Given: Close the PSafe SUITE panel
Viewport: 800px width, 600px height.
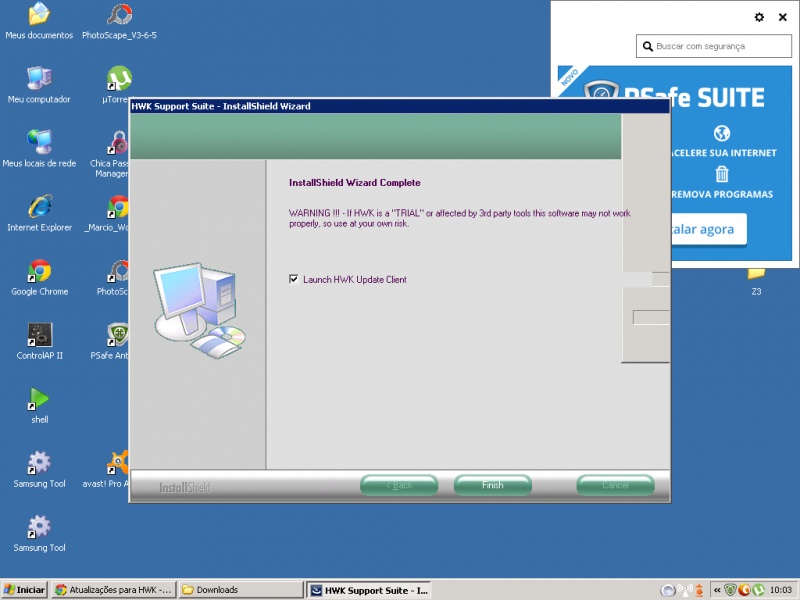Looking at the screenshot, I should tap(783, 17).
